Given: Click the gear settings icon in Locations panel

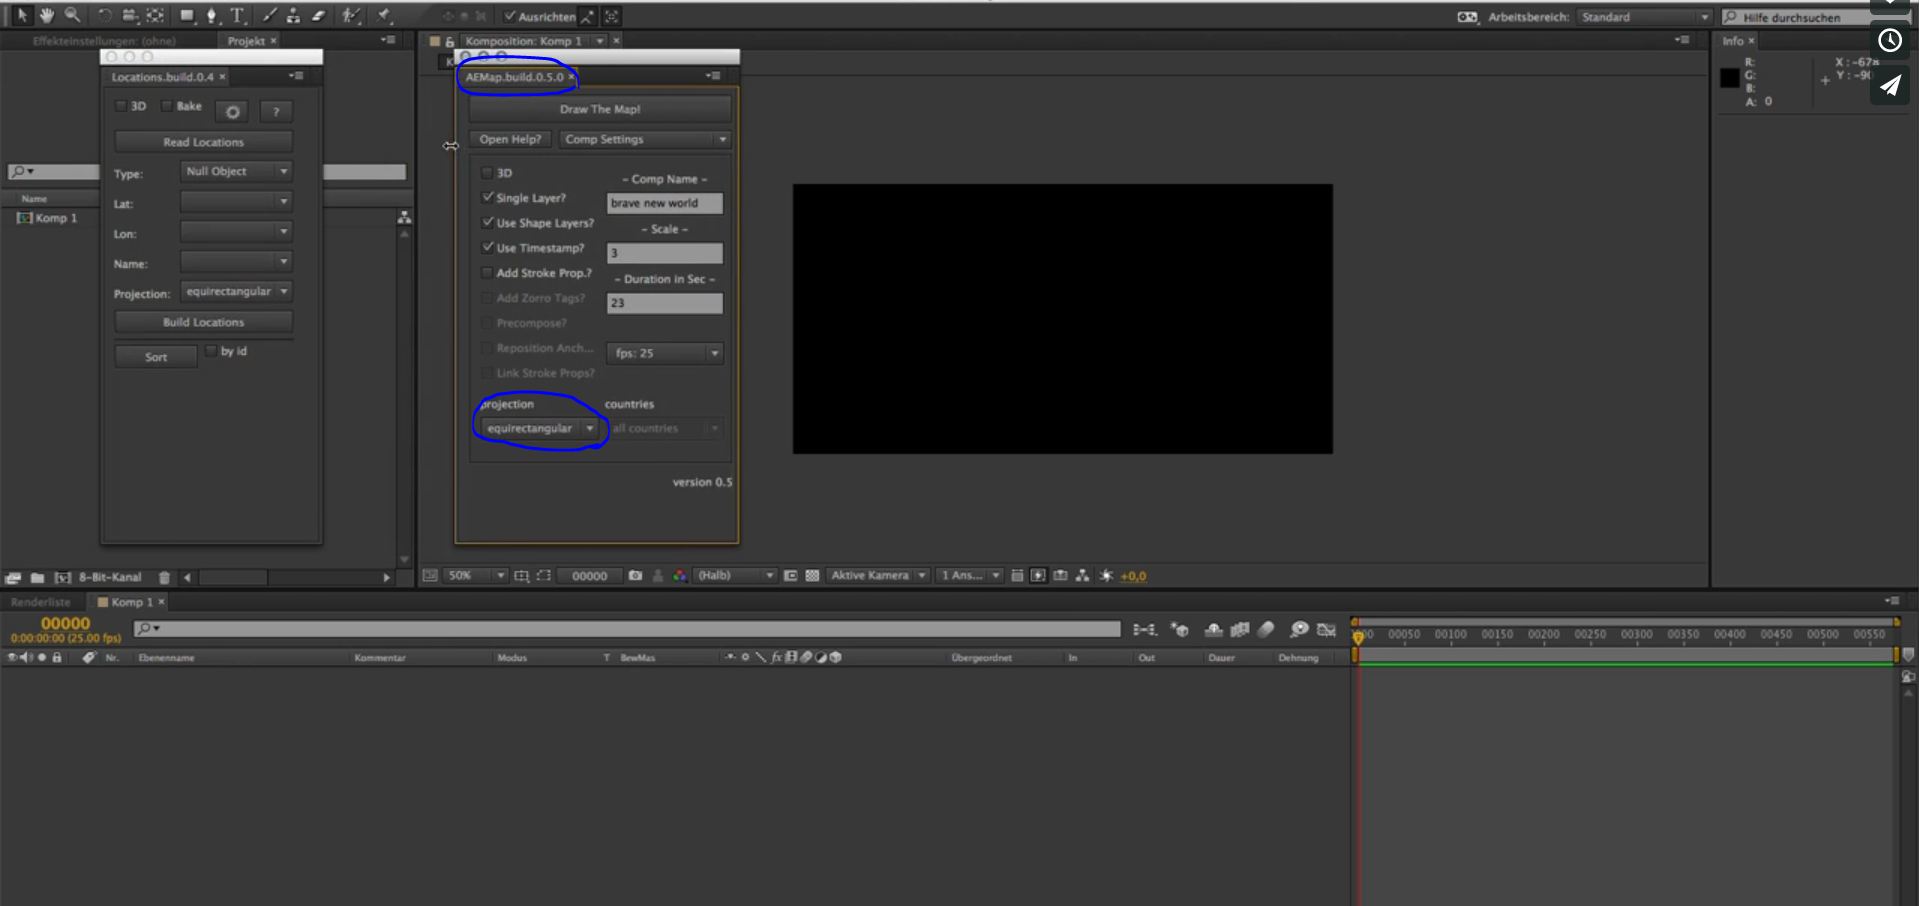Looking at the screenshot, I should coord(232,112).
